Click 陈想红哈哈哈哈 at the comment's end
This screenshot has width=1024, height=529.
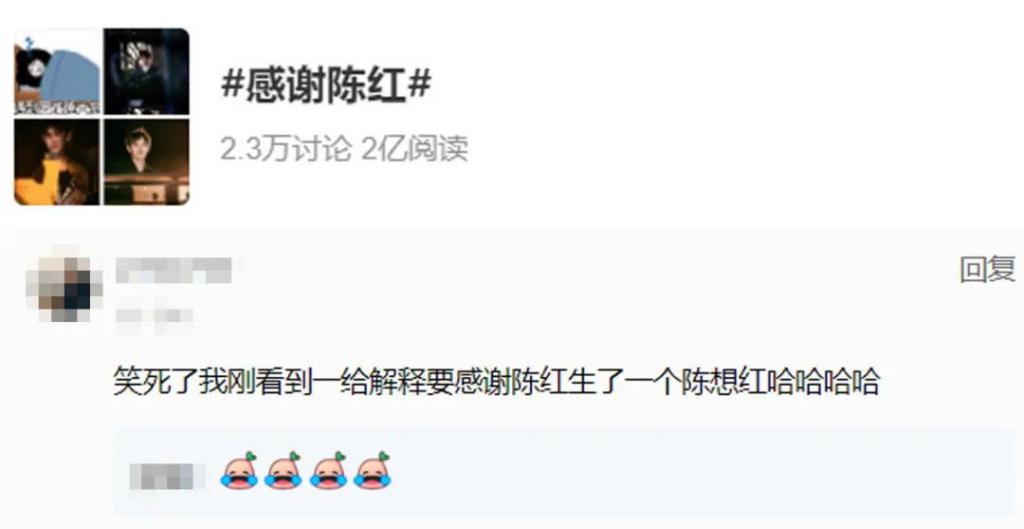pyautogui.click(x=780, y=383)
